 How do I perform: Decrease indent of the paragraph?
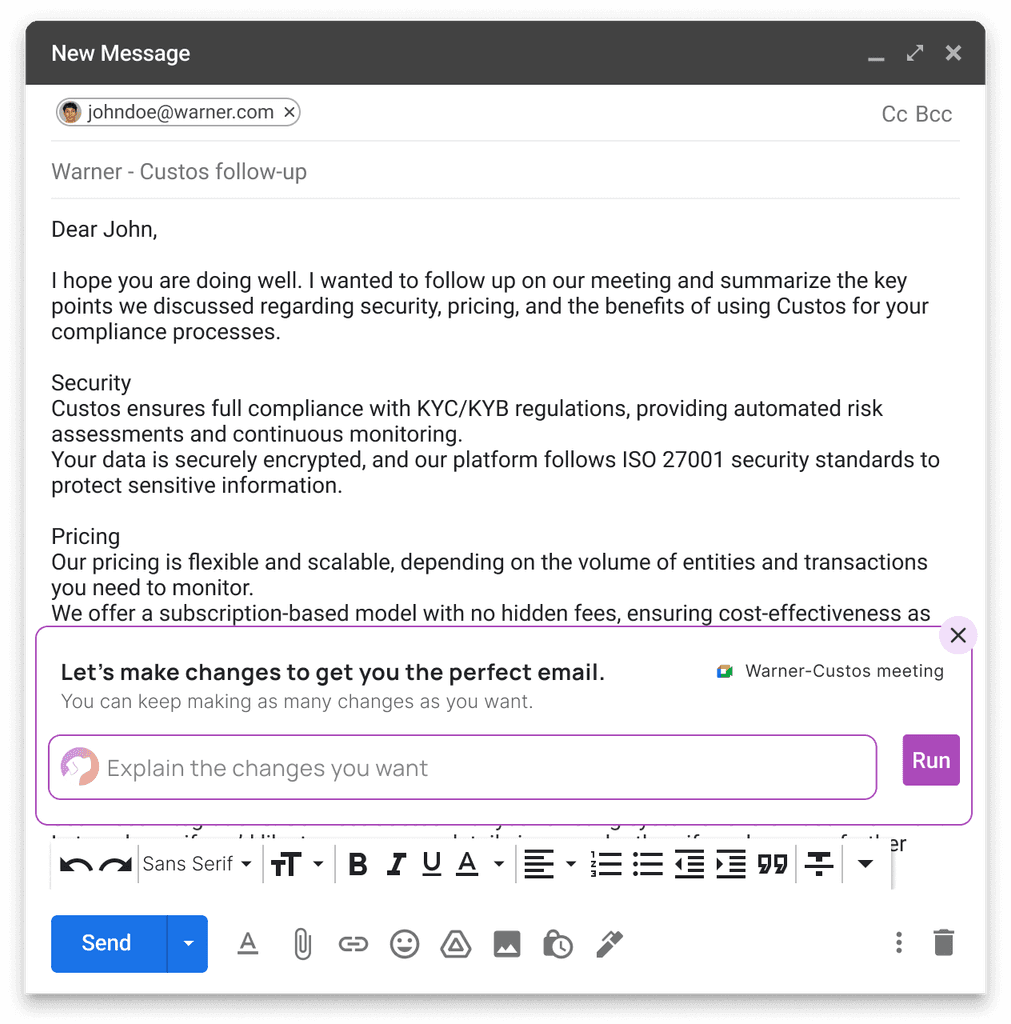click(689, 864)
